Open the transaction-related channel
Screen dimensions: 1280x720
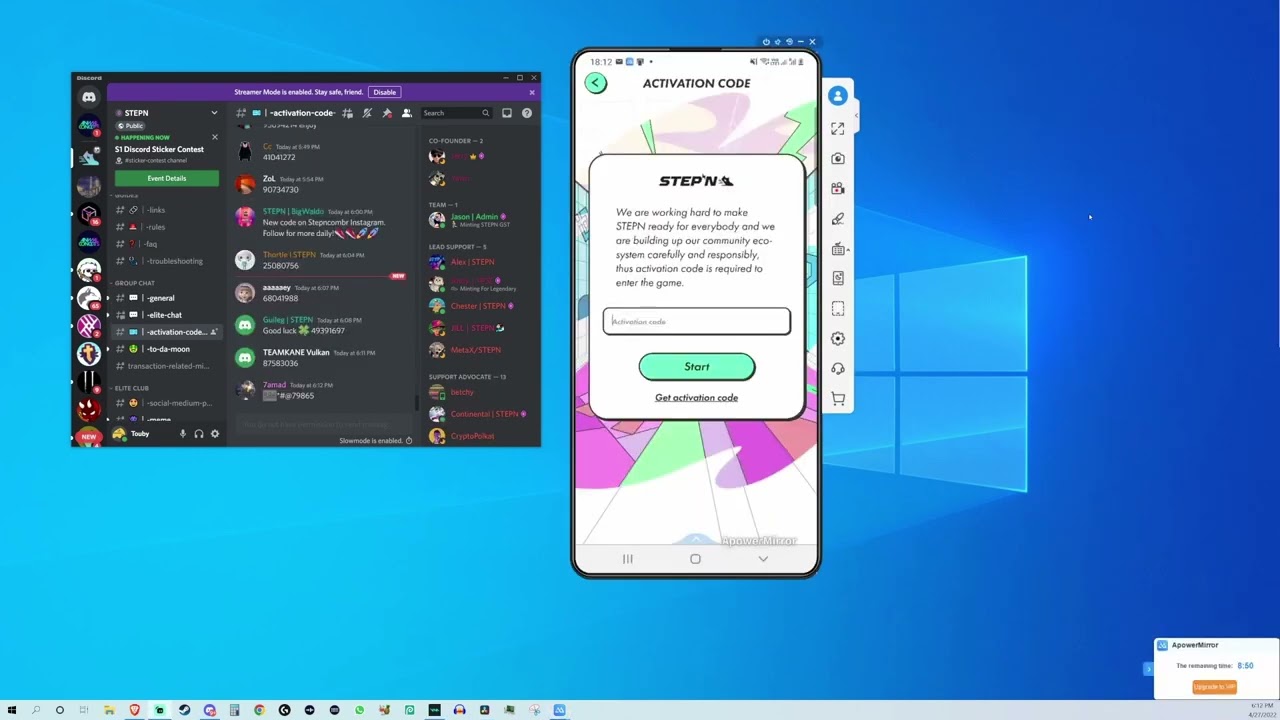(166, 366)
